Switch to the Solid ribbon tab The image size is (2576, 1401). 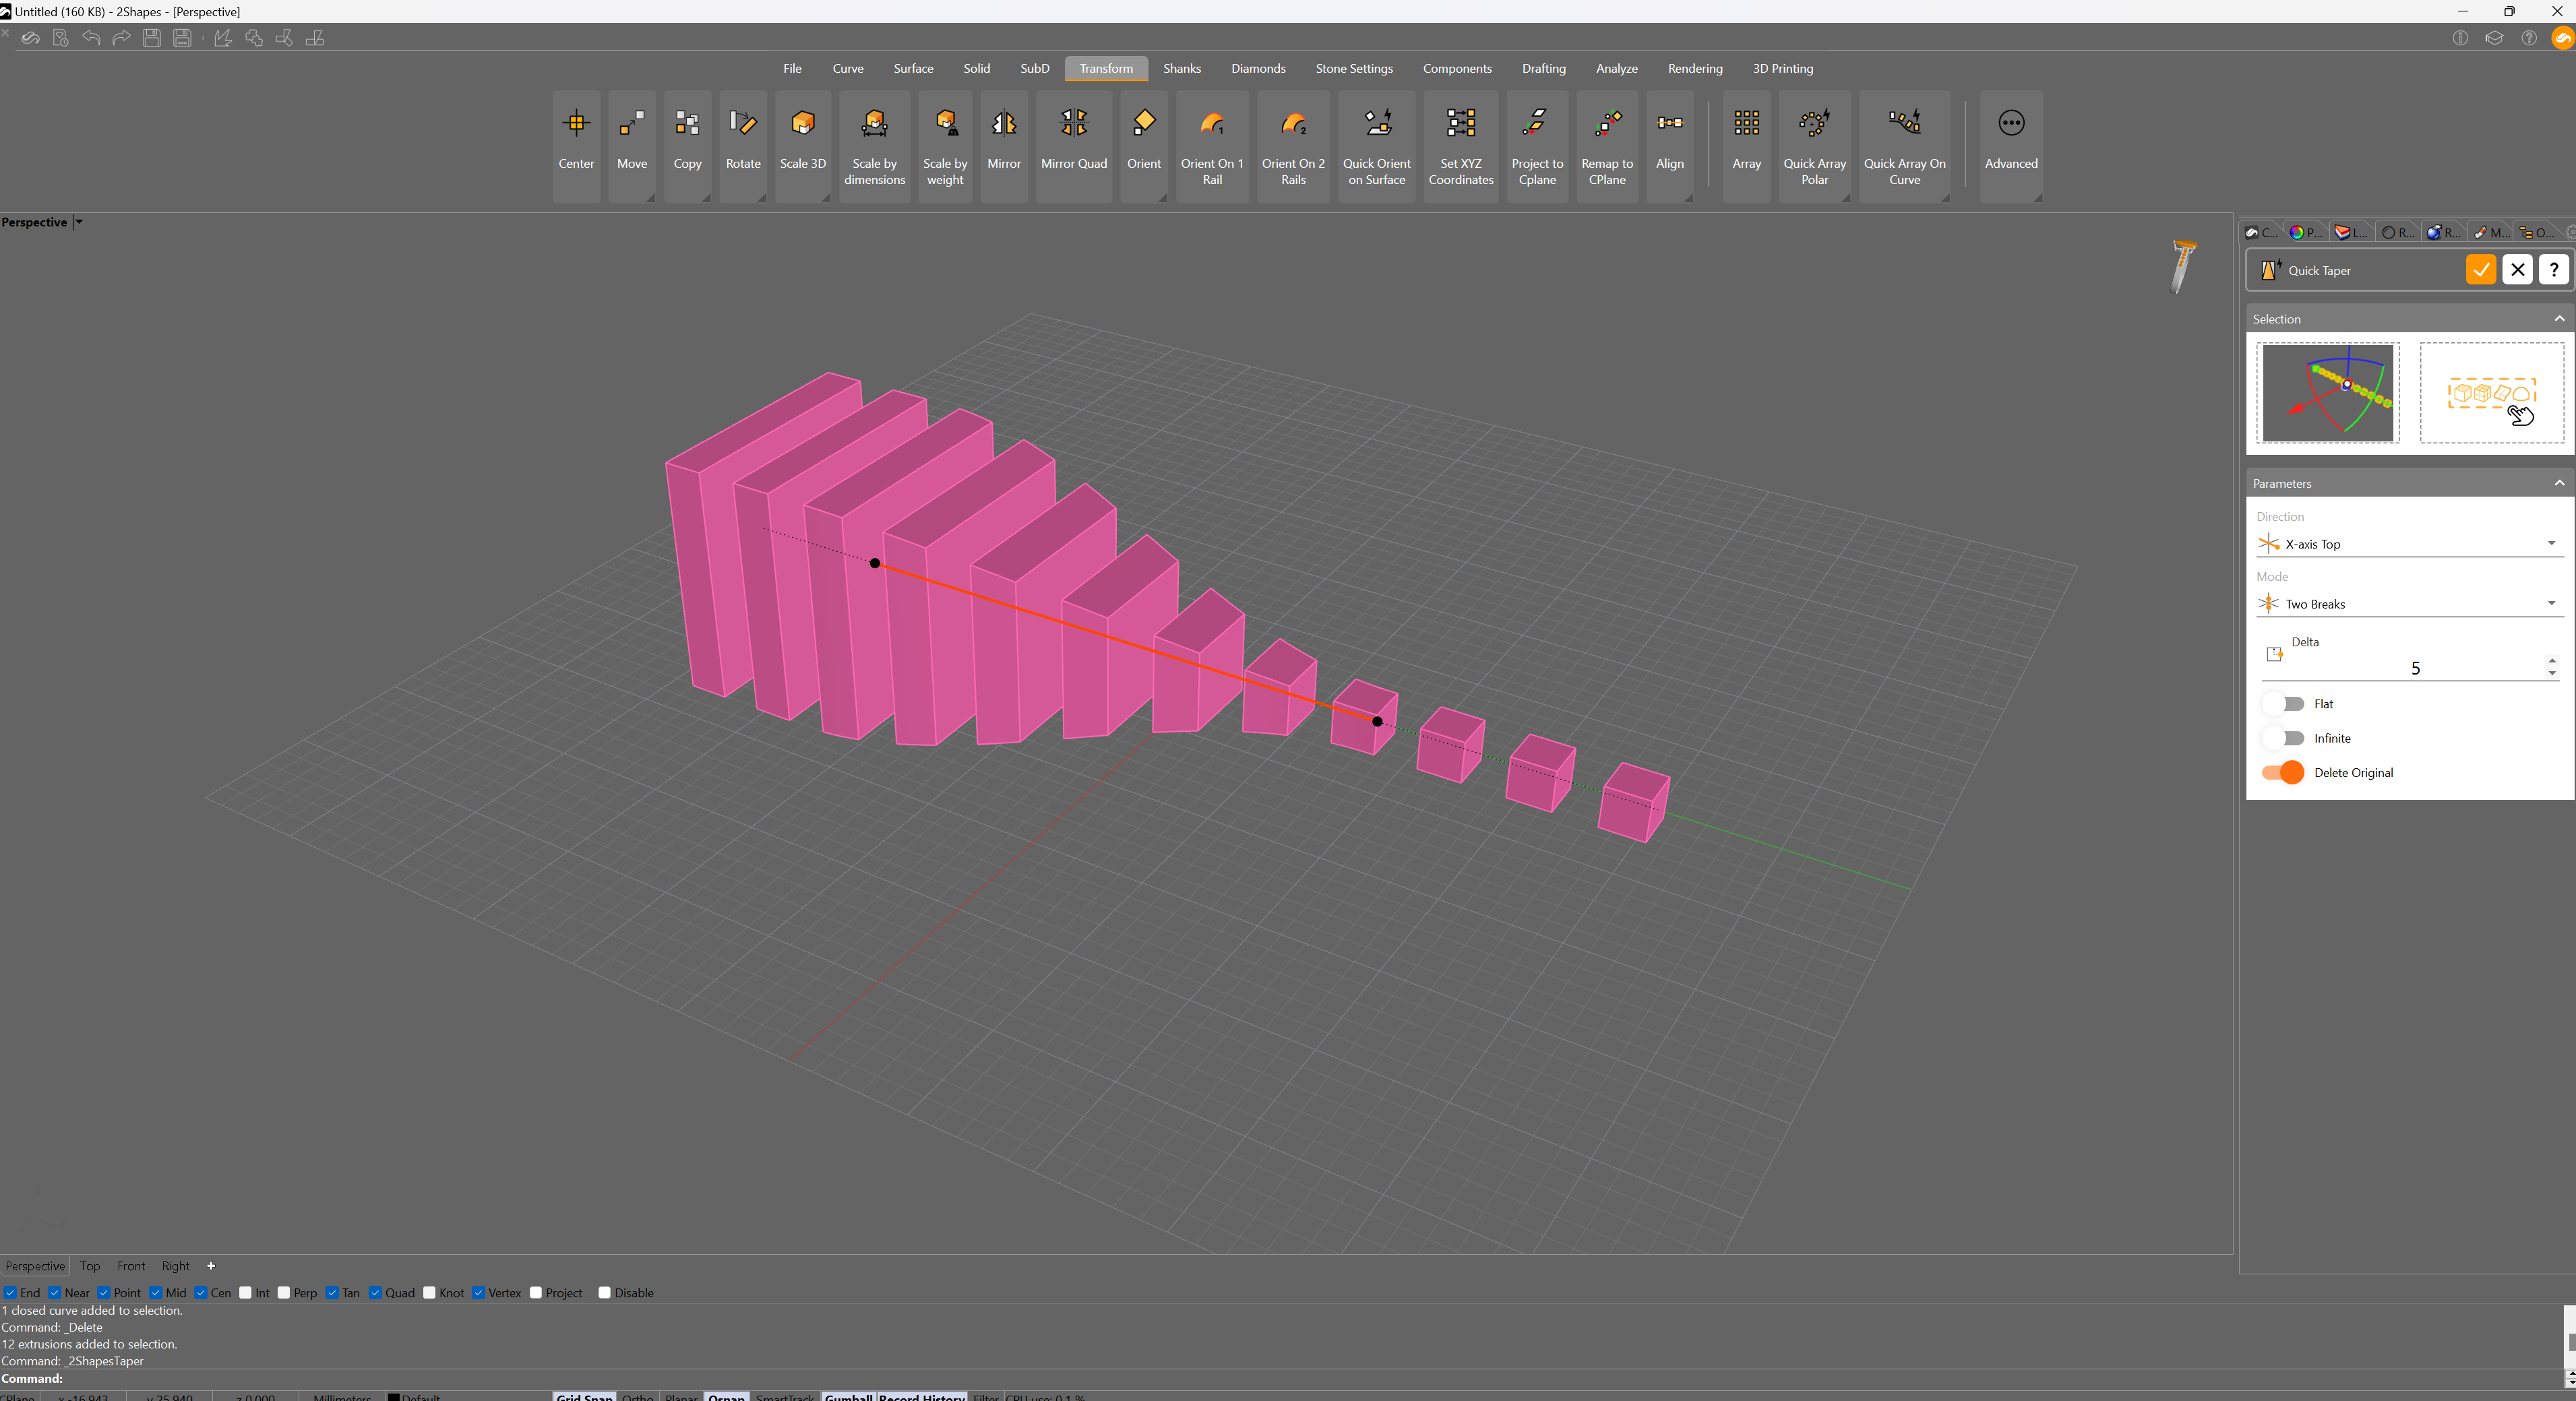click(976, 68)
